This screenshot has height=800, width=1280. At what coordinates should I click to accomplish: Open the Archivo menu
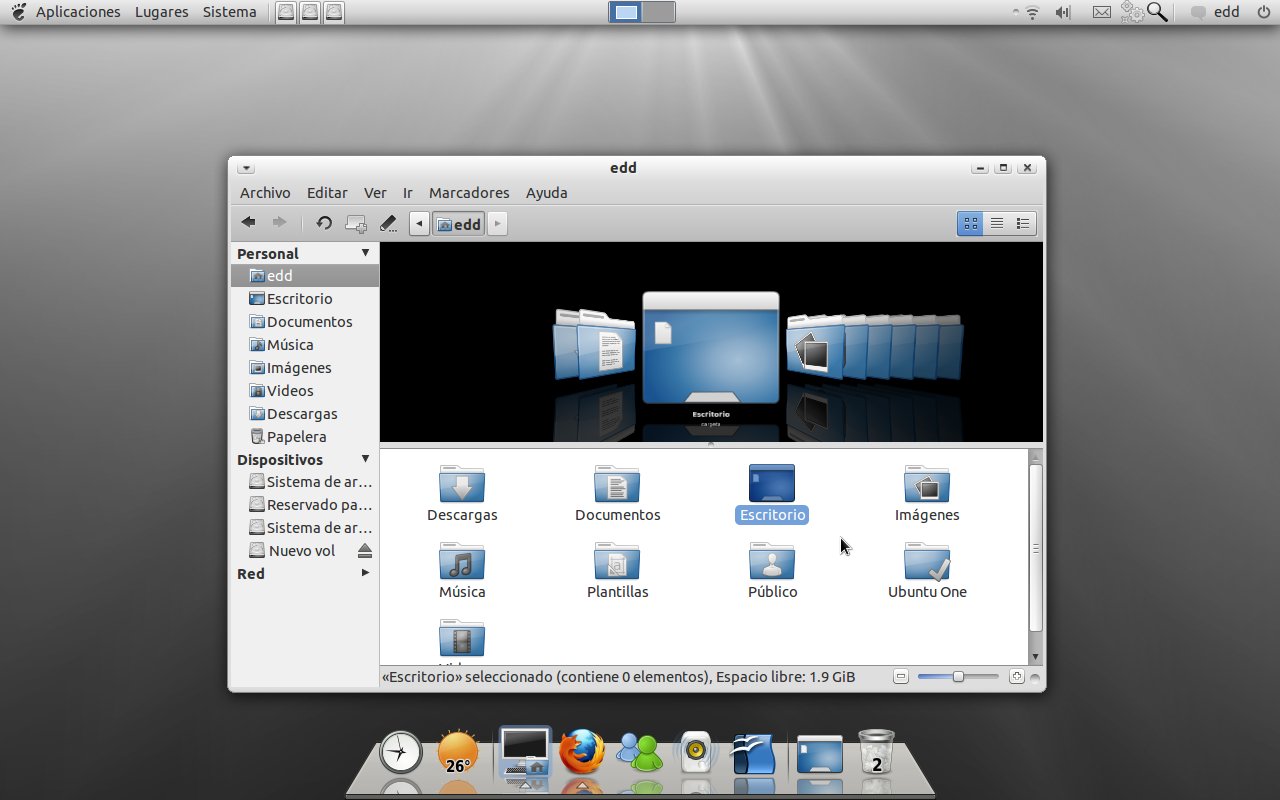[265, 193]
